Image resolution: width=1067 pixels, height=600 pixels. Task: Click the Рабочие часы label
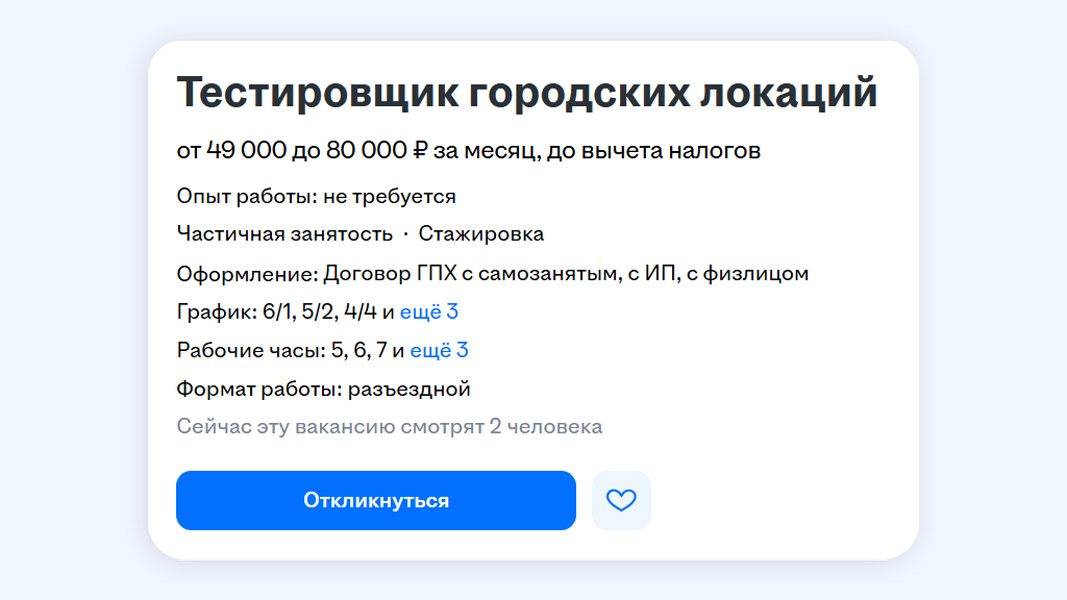point(244,350)
